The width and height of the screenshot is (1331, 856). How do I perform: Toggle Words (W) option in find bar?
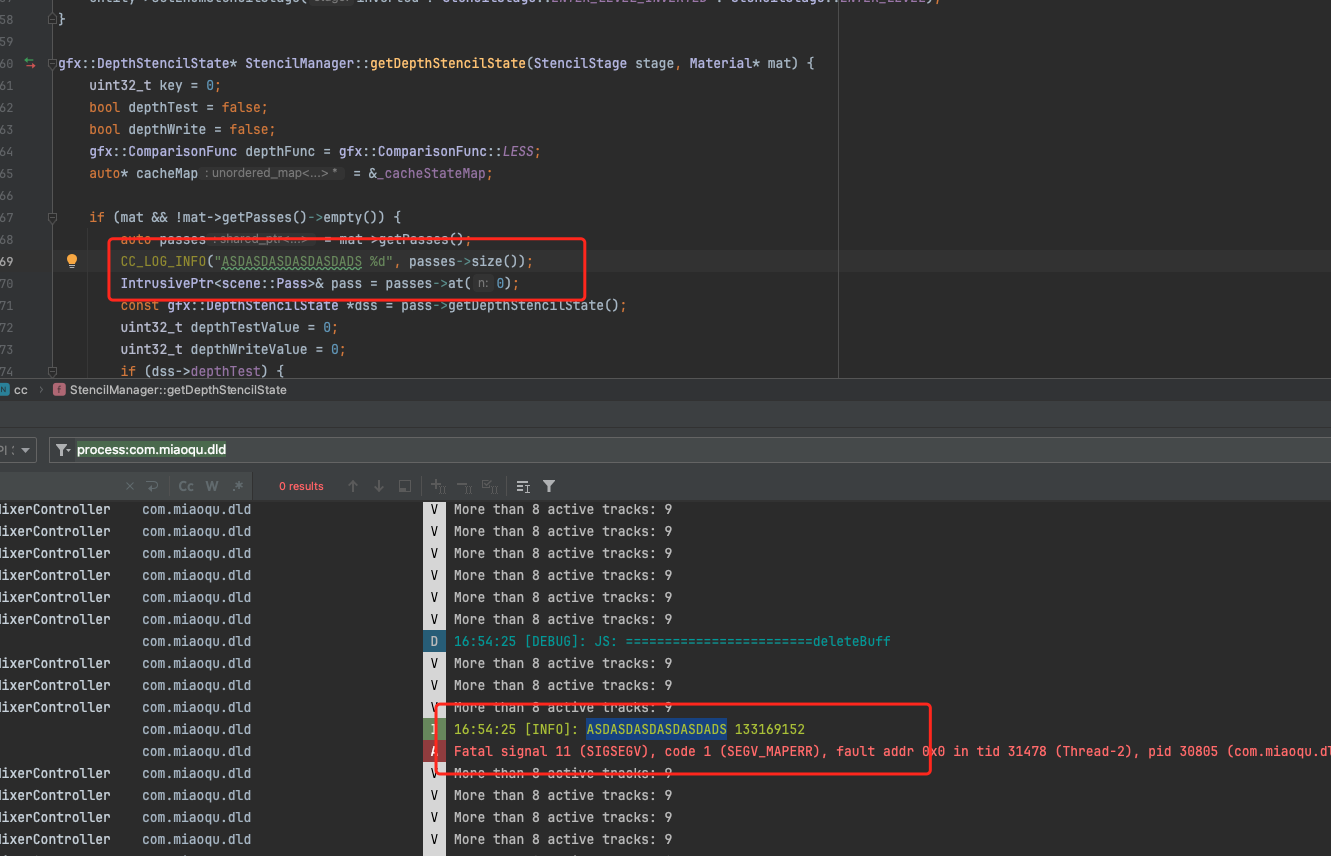[212, 486]
